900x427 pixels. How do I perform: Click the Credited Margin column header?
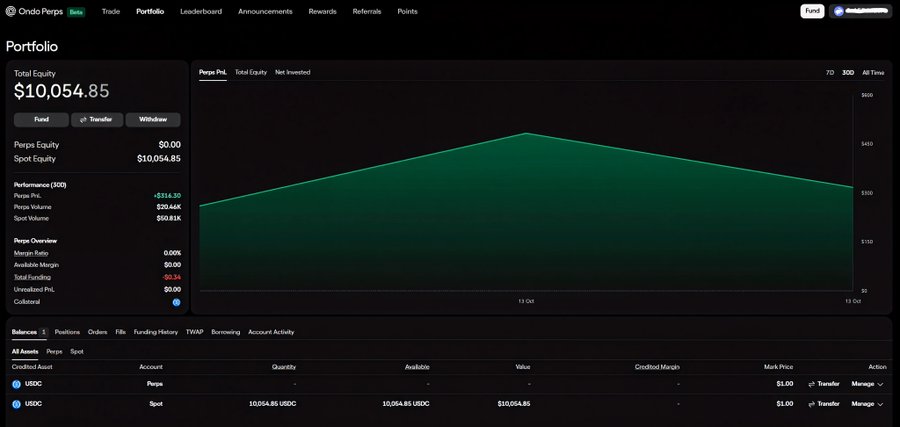(x=657, y=367)
